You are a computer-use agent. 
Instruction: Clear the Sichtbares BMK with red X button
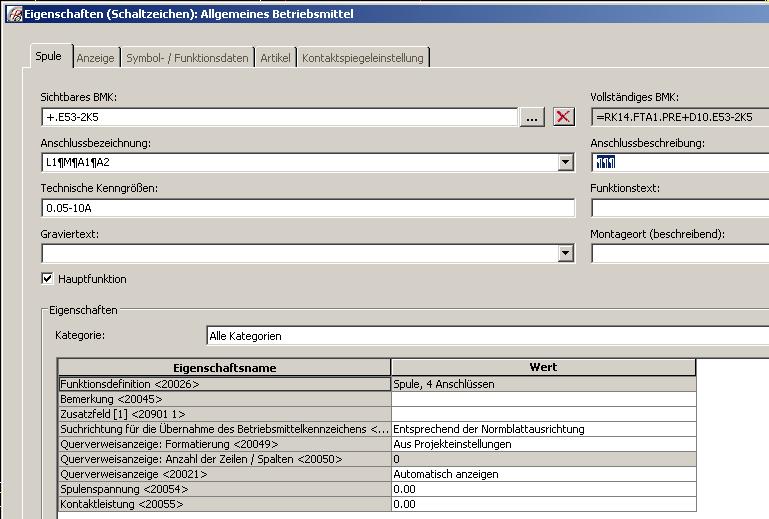pyautogui.click(x=564, y=117)
